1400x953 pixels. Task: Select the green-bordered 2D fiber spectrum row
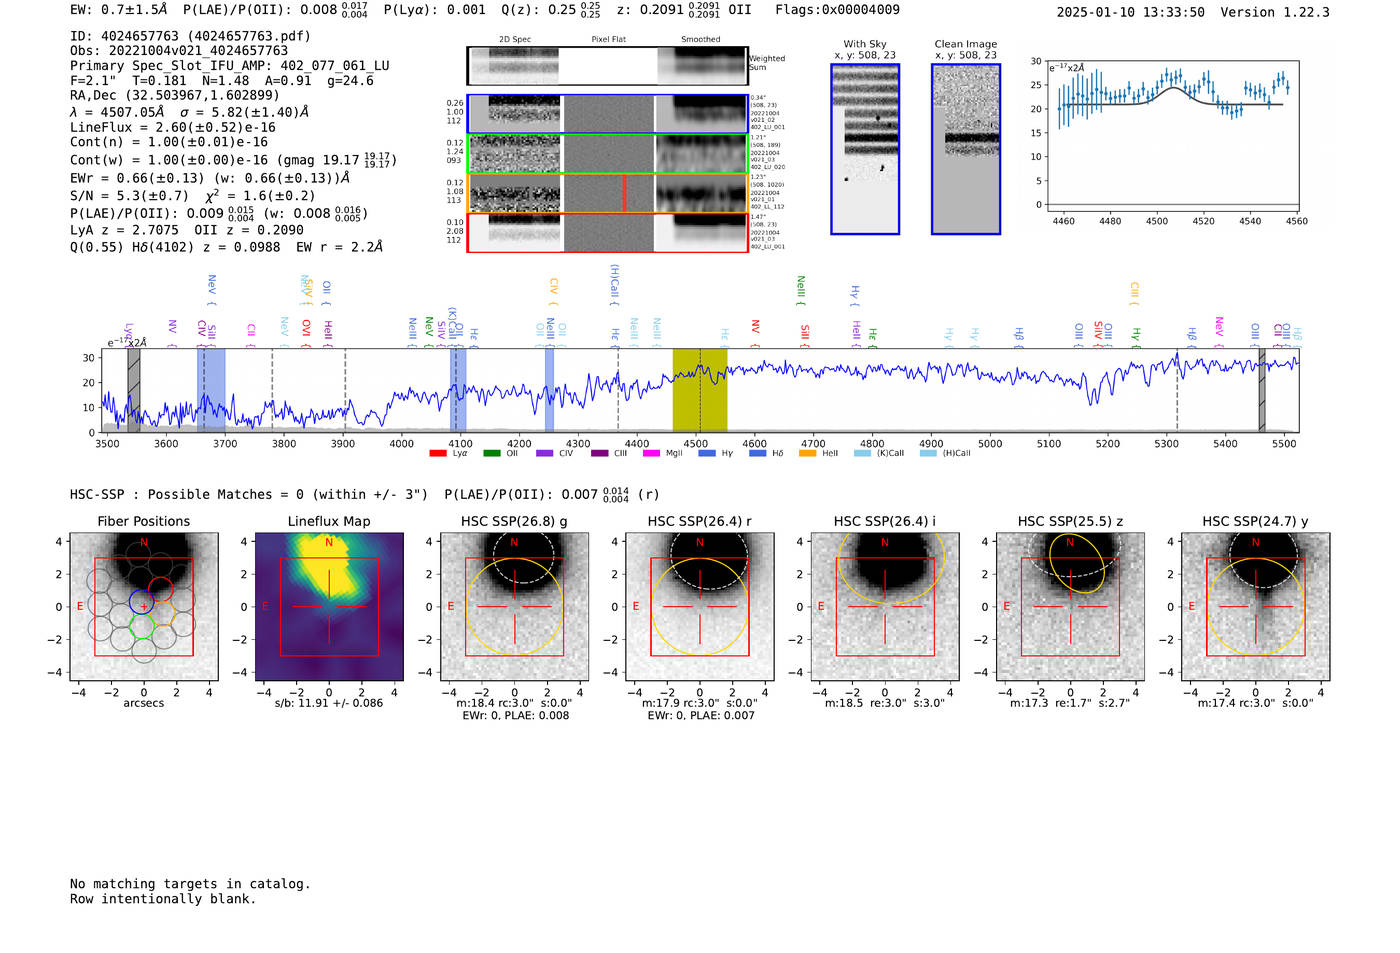[x=607, y=154]
